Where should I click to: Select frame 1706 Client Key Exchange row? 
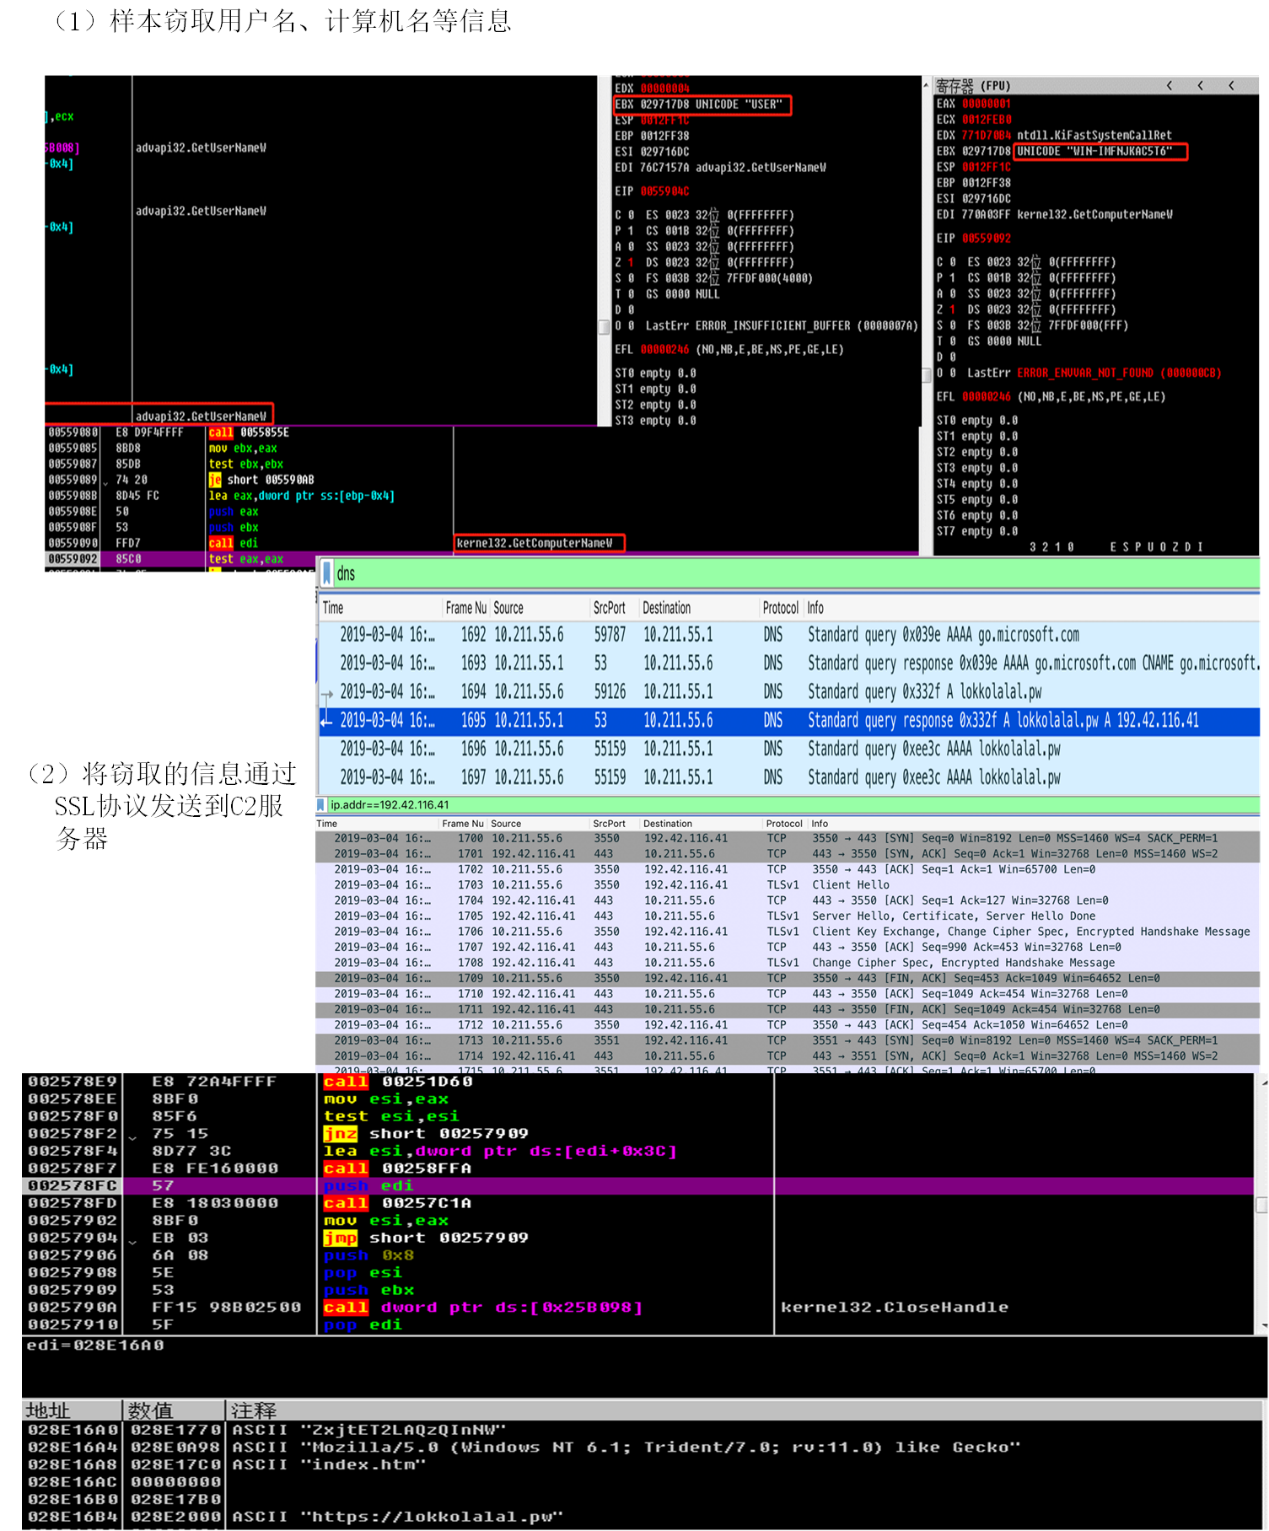[787, 932]
